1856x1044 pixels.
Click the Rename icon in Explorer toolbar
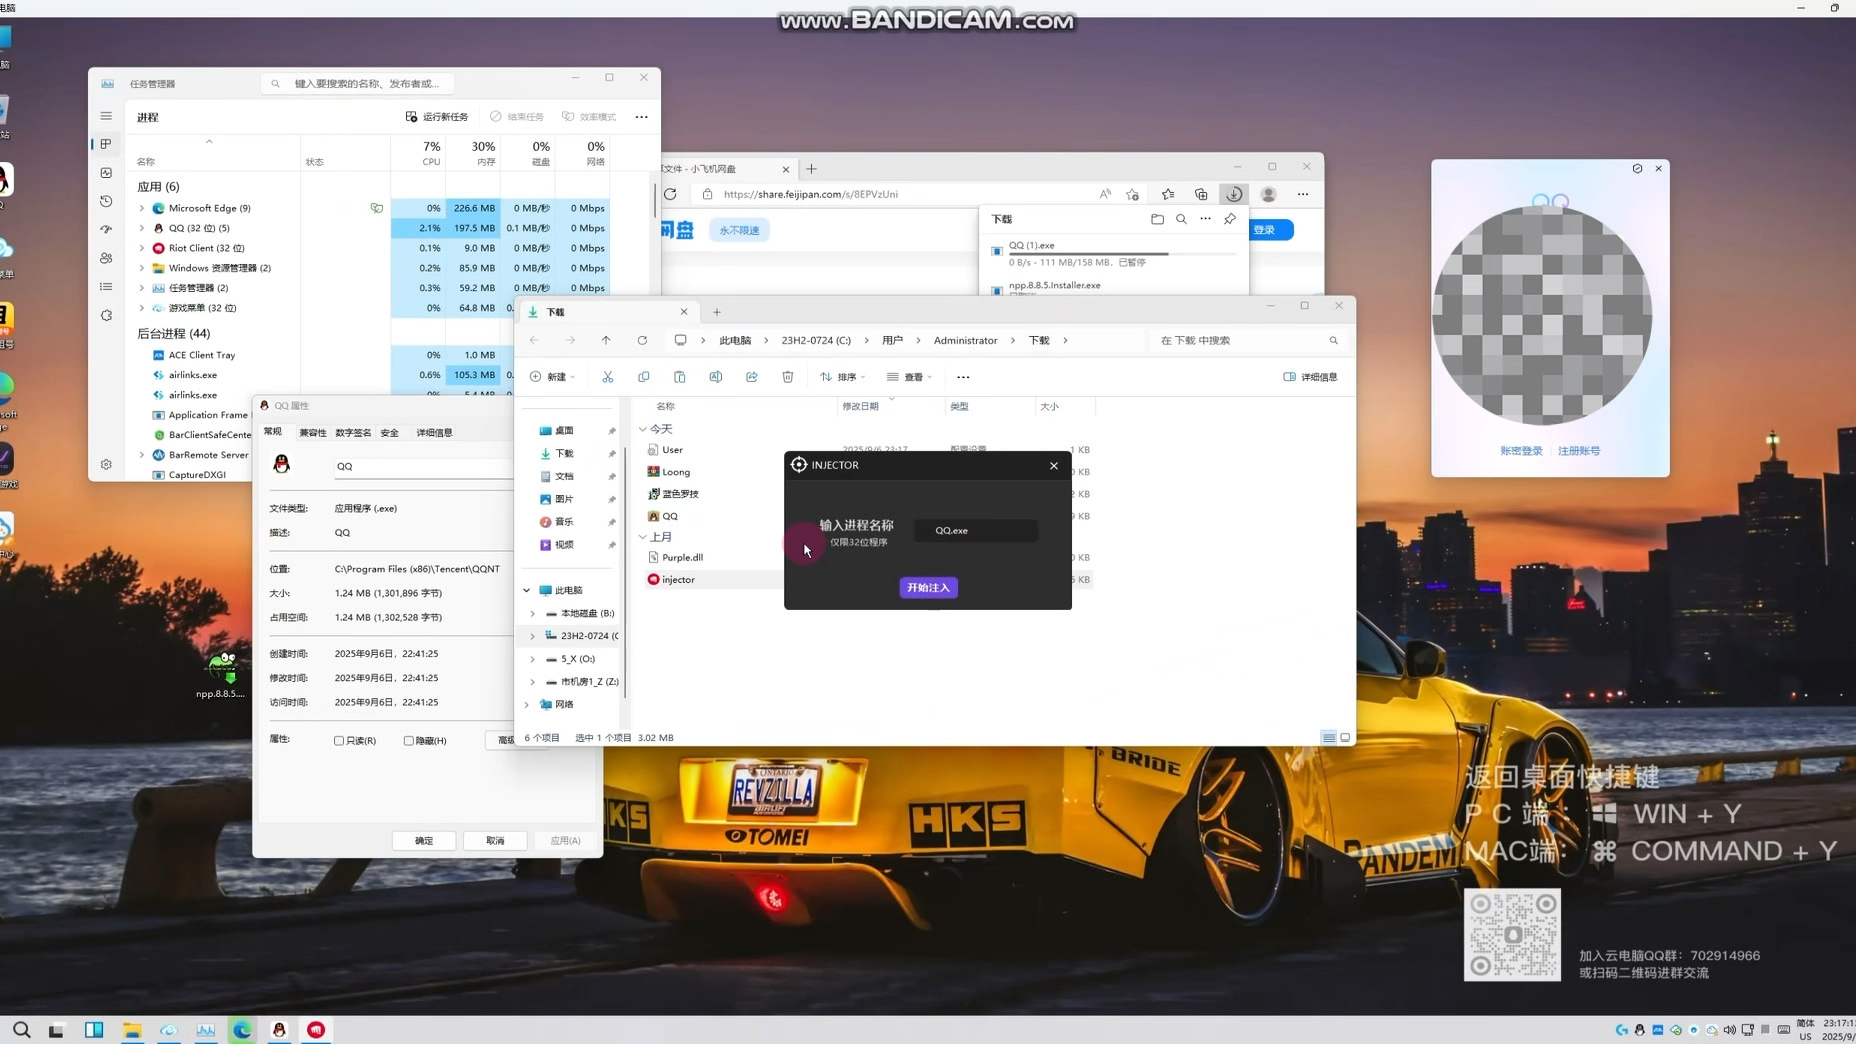pyautogui.click(x=715, y=377)
